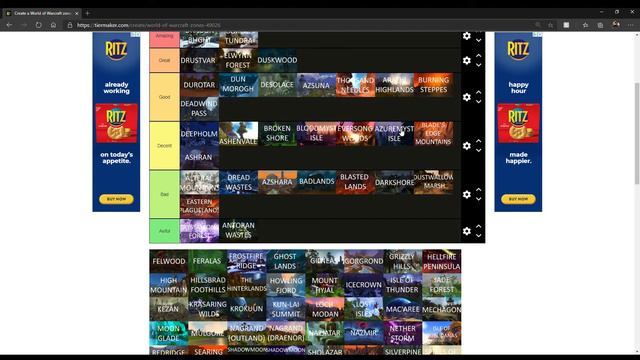Open browser favorites star icon
640x360 pixels.
coord(585,25)
